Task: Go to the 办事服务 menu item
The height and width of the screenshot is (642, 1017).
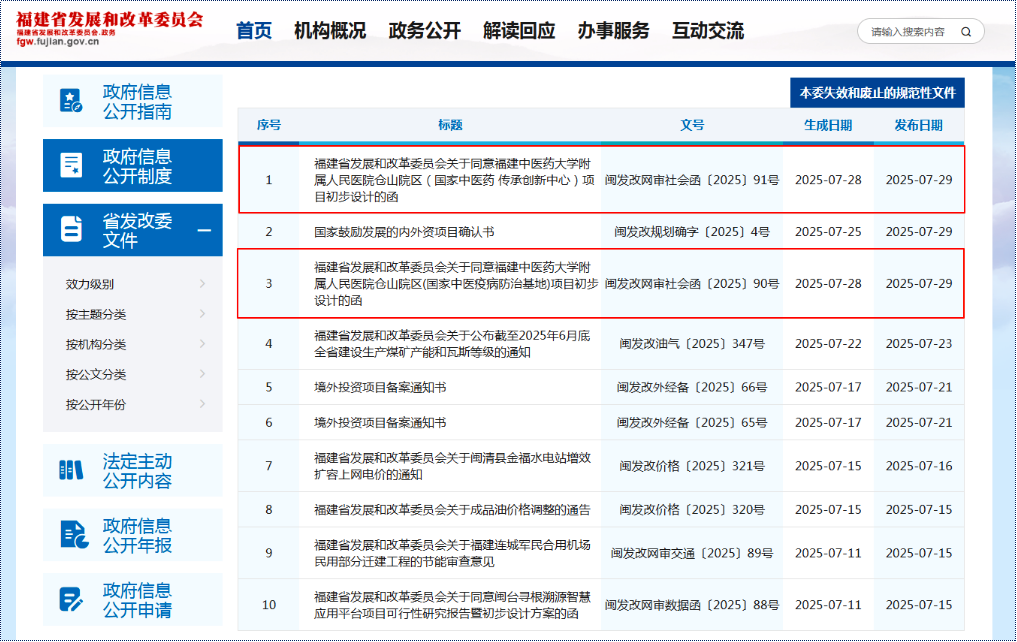Action: (613, 31)
